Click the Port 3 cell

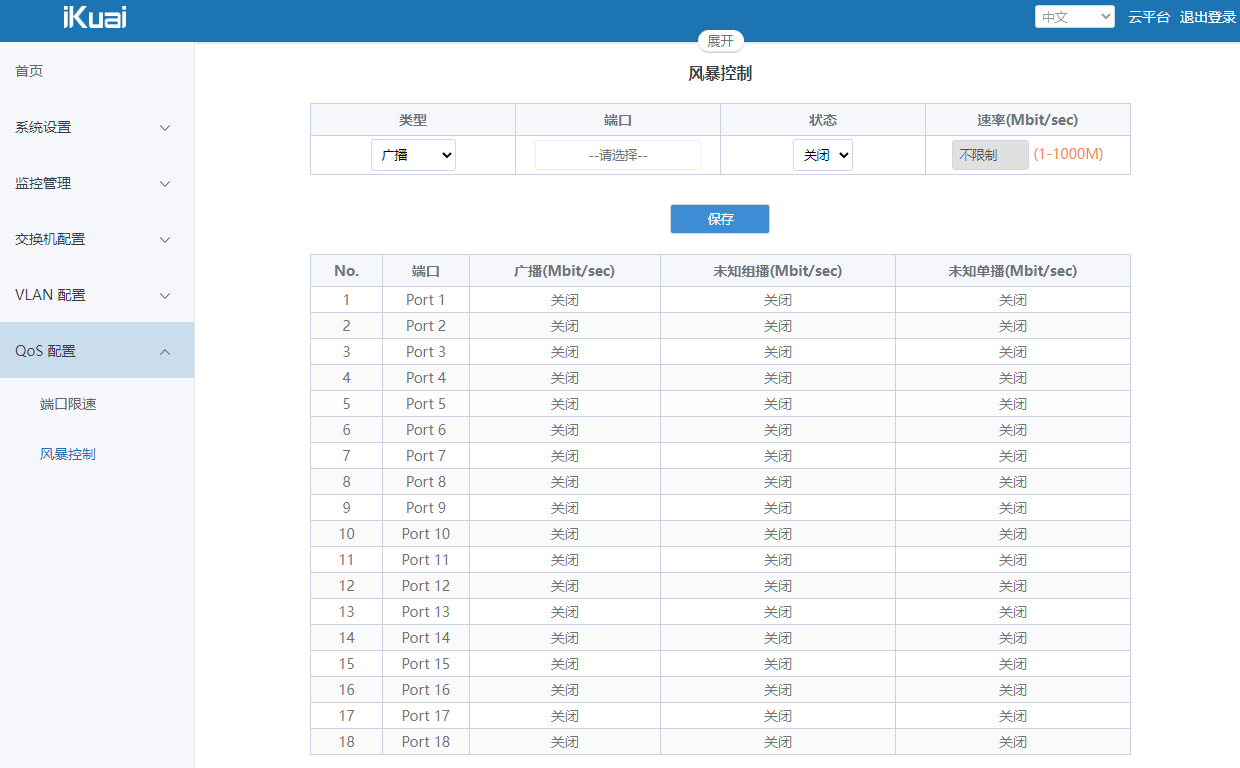click(x=426, y=352)
